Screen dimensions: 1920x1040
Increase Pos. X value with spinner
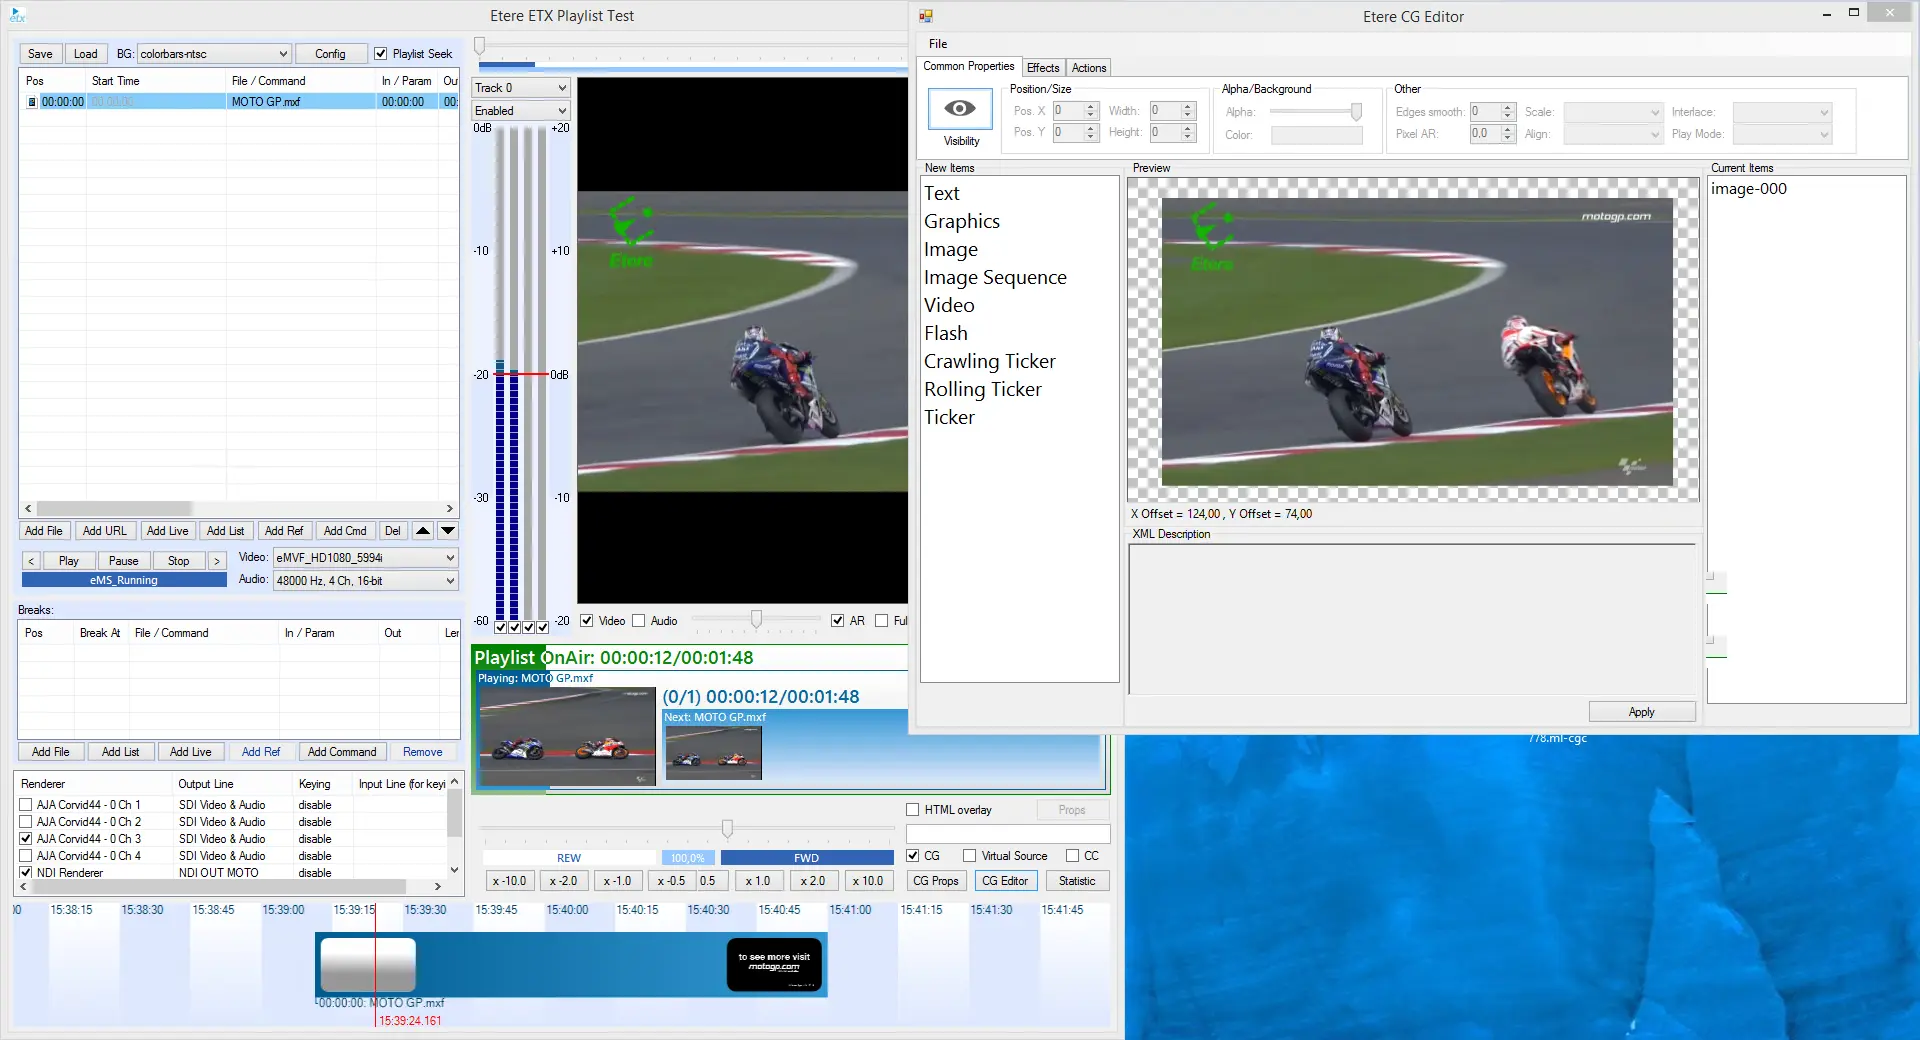pos(1092,106)
